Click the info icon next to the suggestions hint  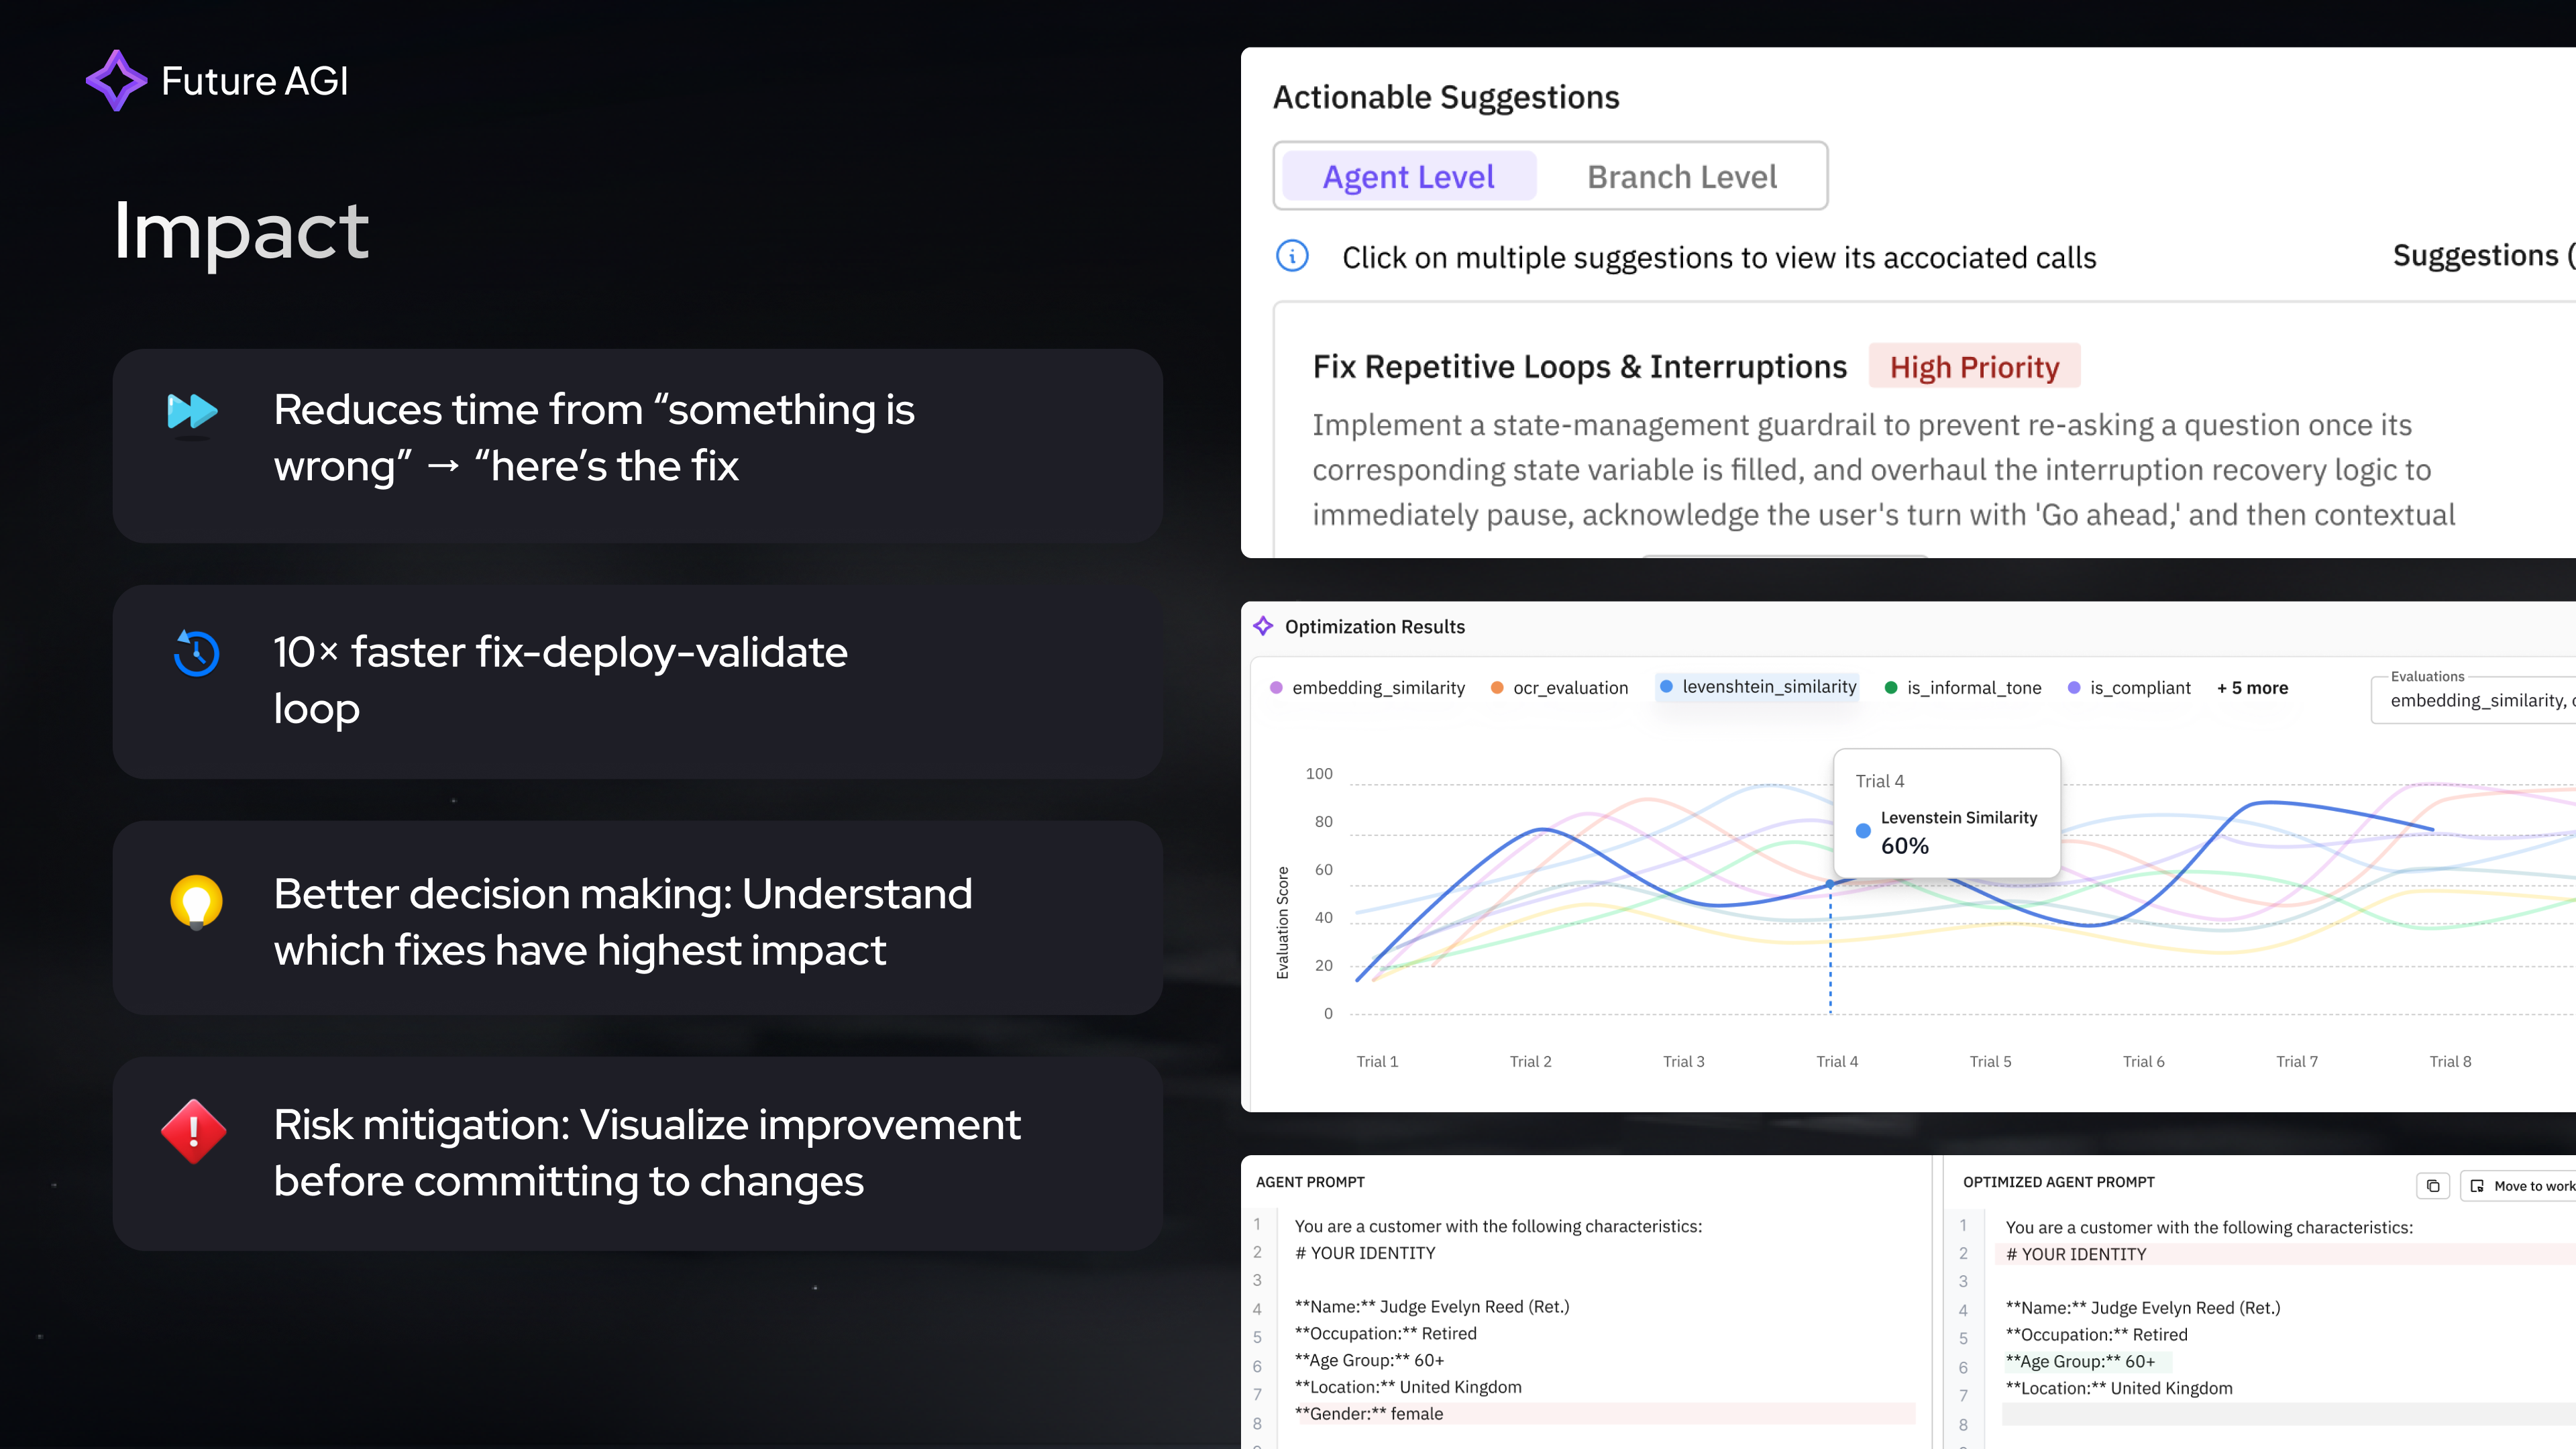pyautogui.click(x=1292, y=256)
